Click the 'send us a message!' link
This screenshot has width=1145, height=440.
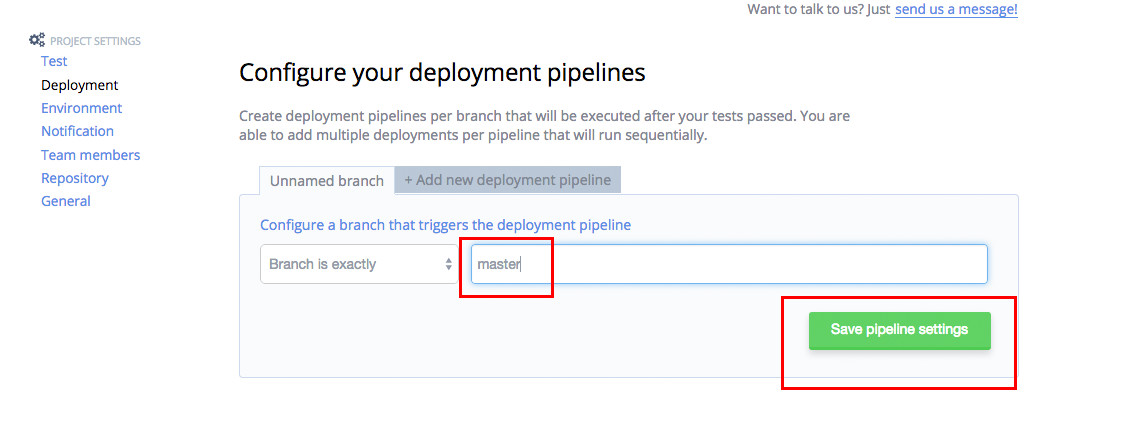click(x=956, y=9)
